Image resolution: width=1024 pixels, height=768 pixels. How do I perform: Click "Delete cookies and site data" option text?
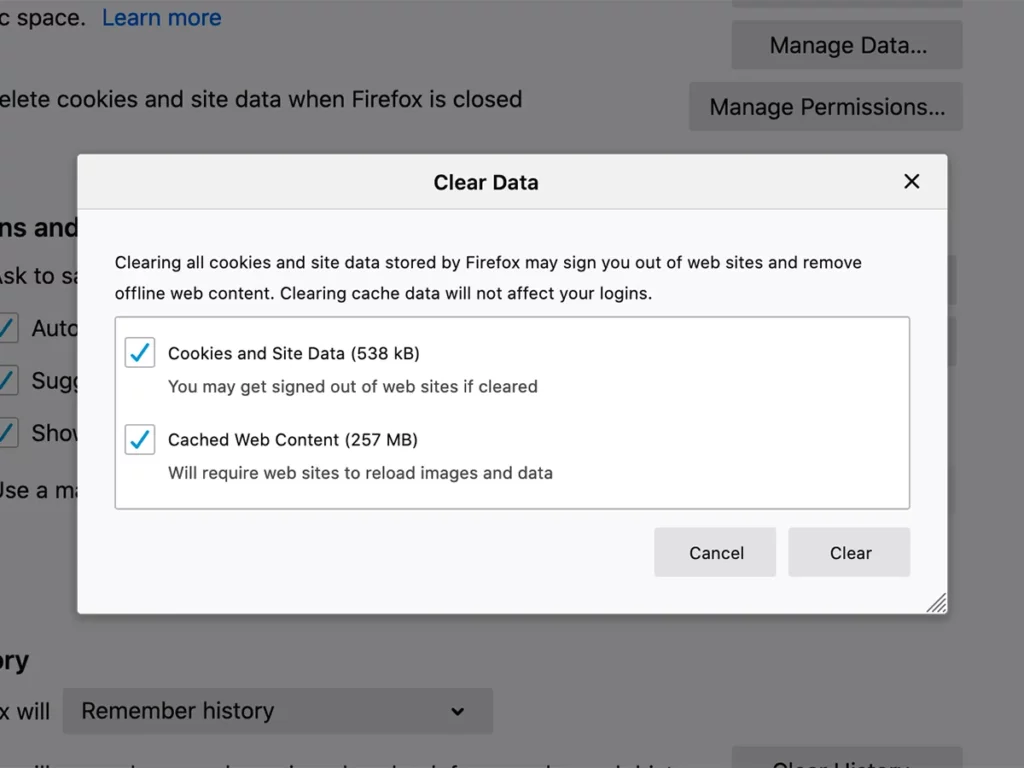262,100
